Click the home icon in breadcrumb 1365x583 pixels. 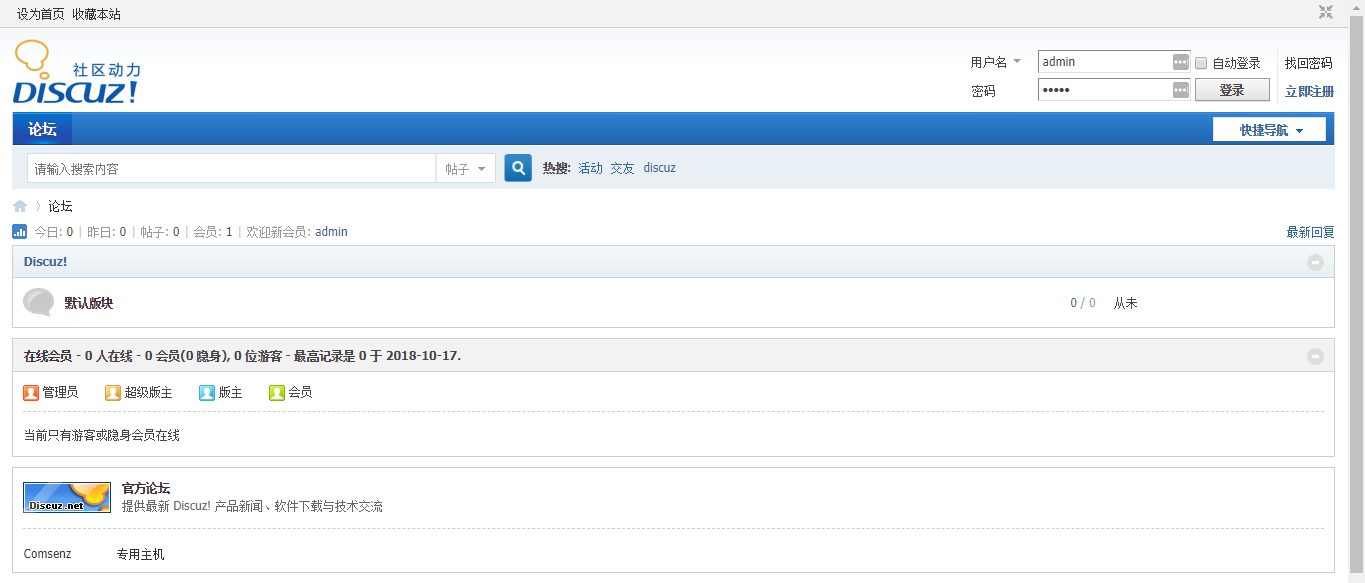(x=20, y=206)
